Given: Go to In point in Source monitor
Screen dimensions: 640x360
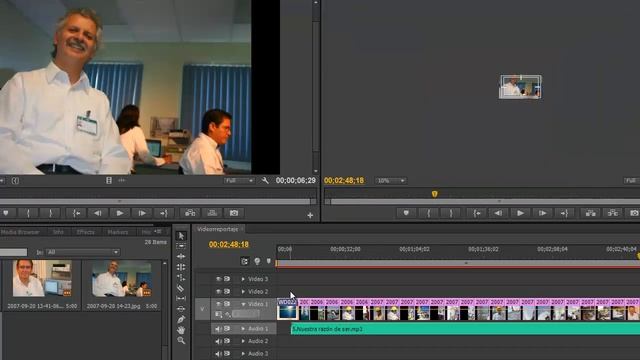Looking at the screenshot, I should tap(76, 213).
